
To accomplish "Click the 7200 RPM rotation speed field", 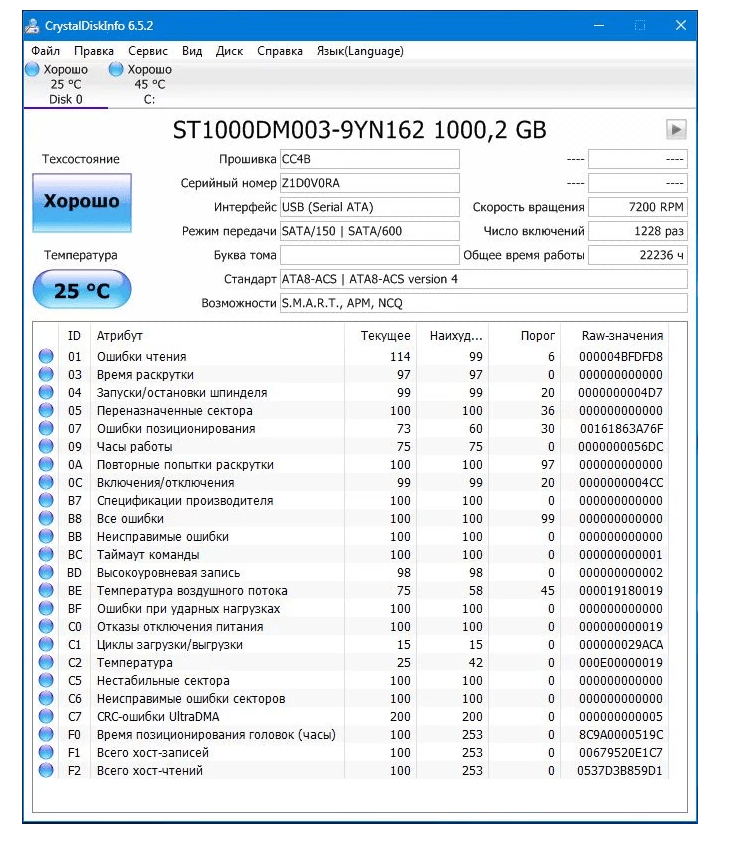I will [638, 207].
